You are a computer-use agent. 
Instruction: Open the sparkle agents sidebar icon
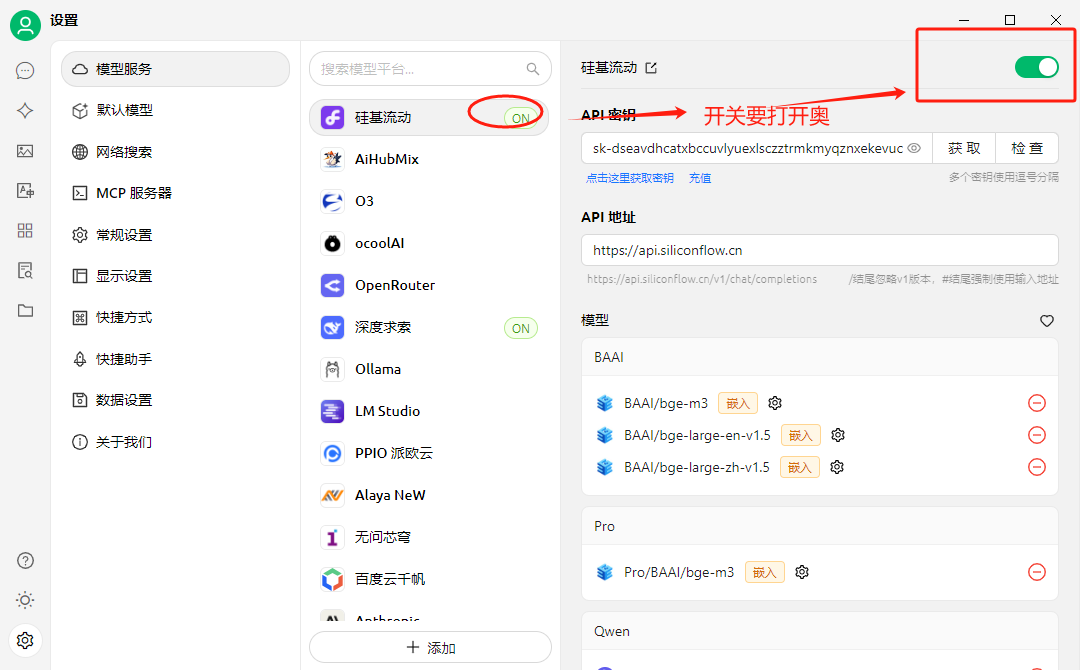(25, 110)
